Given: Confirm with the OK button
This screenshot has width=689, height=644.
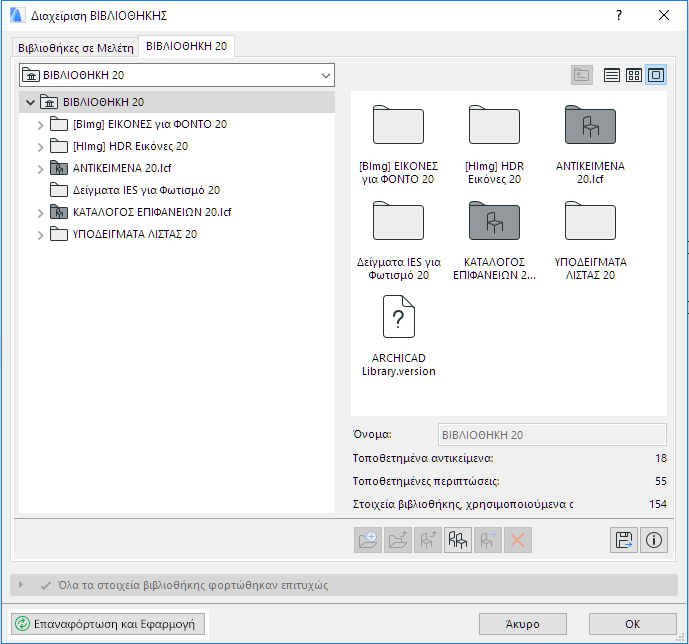Looking at the screenshot, I should pos(632,624).
